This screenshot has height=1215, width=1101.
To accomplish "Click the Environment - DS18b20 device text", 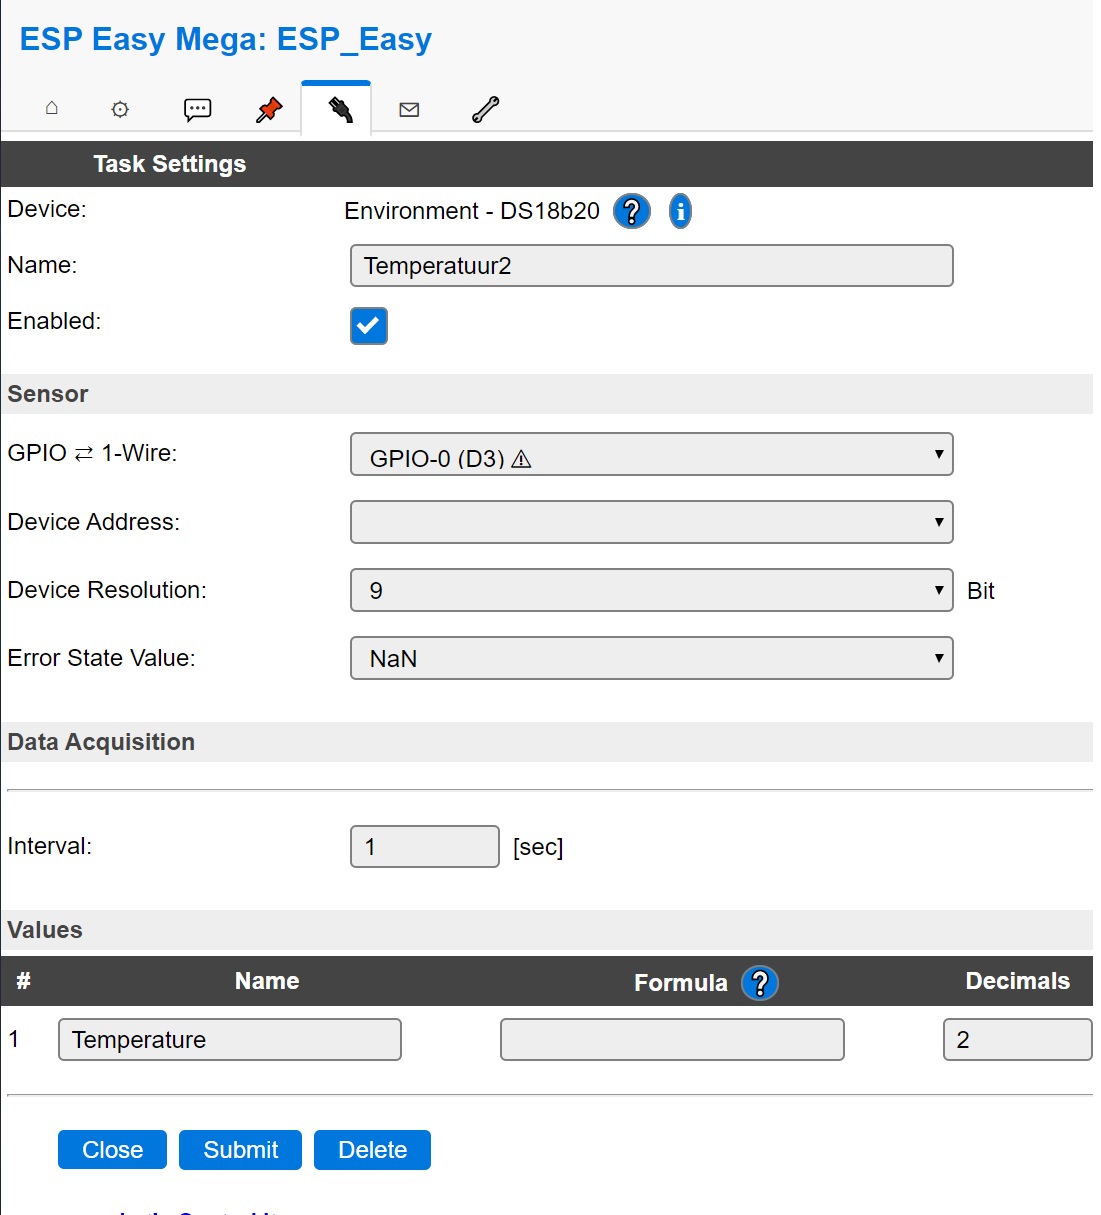I will (x=472, y=211).
